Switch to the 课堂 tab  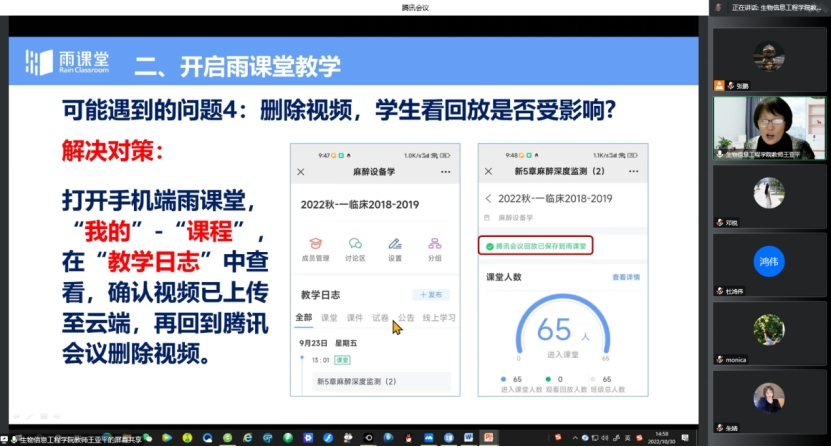tap(329, 318)
